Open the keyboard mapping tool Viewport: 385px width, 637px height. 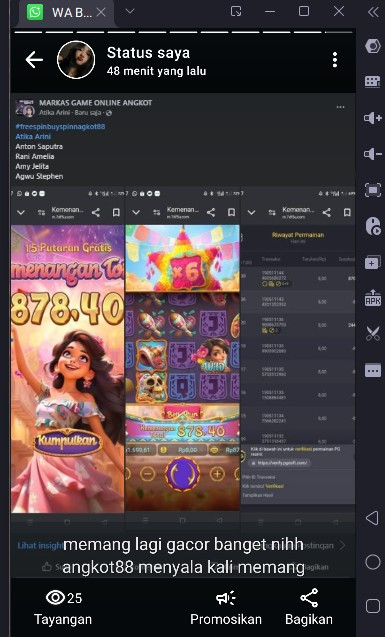coord(372,82)
